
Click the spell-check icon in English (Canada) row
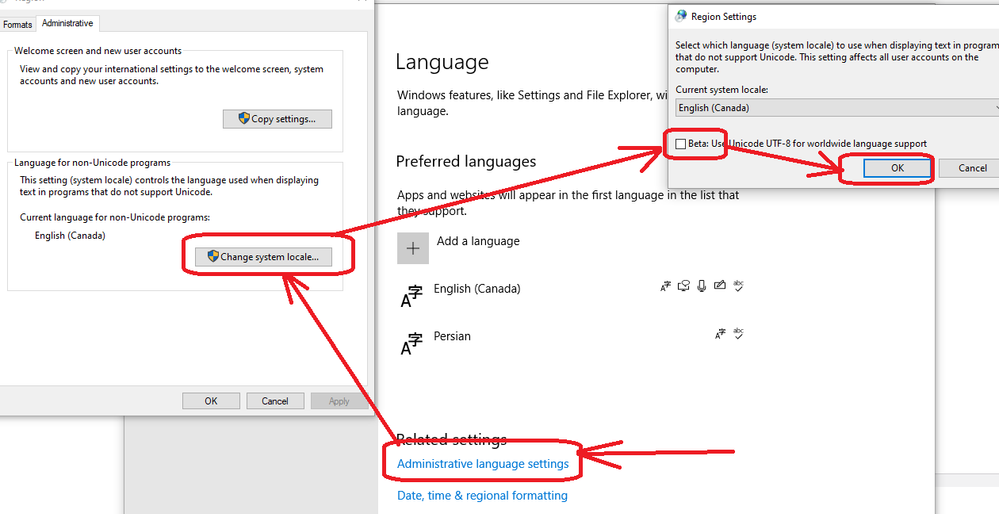[738, 285]
